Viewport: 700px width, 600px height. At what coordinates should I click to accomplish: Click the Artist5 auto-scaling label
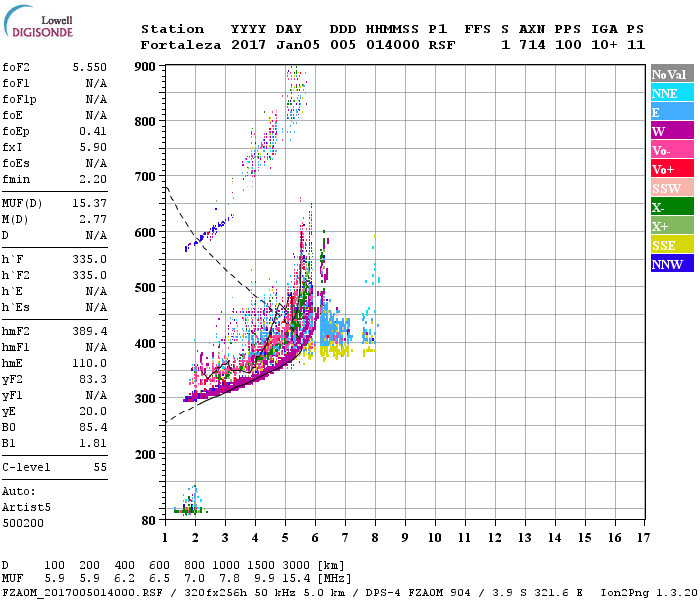coord(26,508)
